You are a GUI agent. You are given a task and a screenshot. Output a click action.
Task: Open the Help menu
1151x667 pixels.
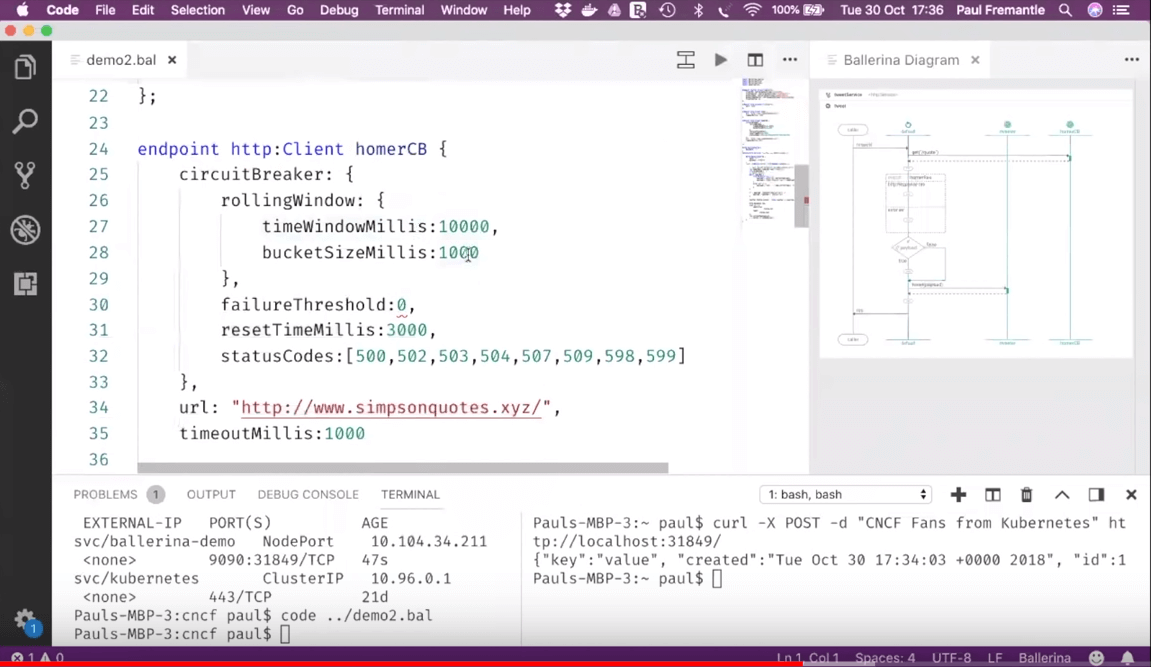pyautogui.click(x=517, y=10)
